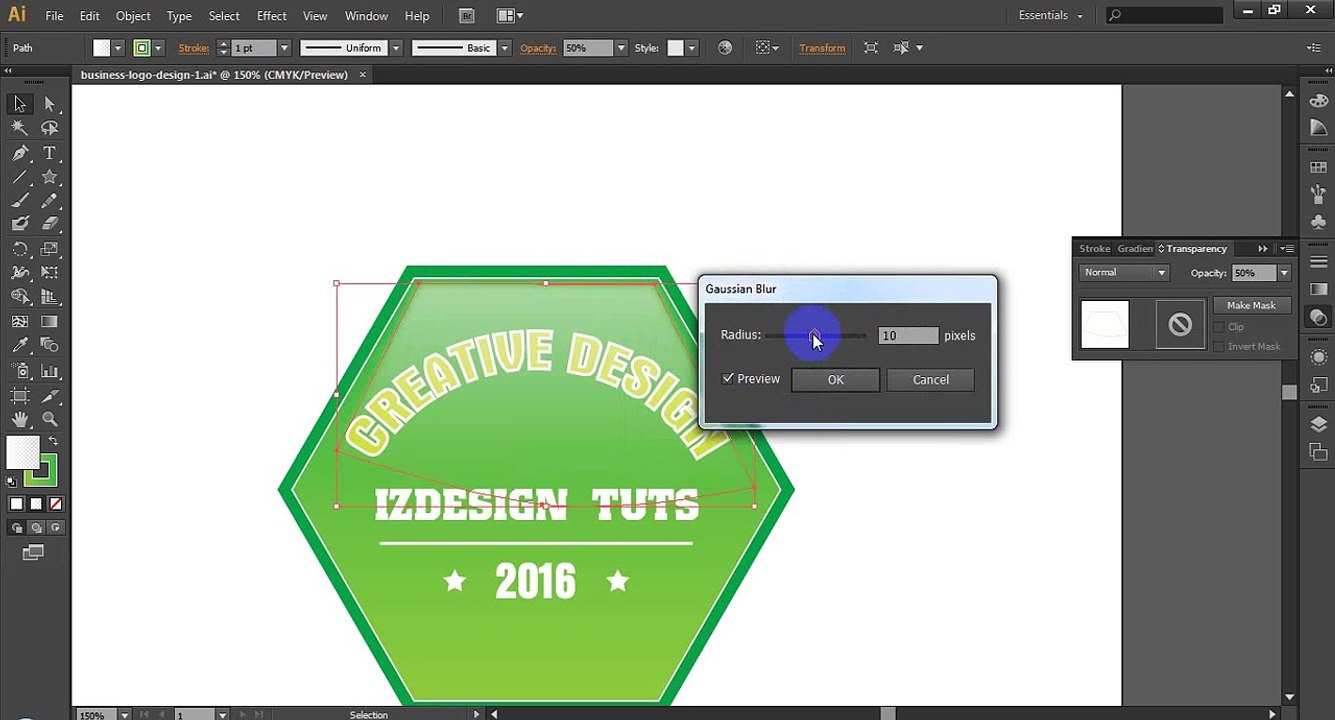Screen dimensions: 1335x720
Task: Select the Selection (black arrow) tool
Action: 20,104
